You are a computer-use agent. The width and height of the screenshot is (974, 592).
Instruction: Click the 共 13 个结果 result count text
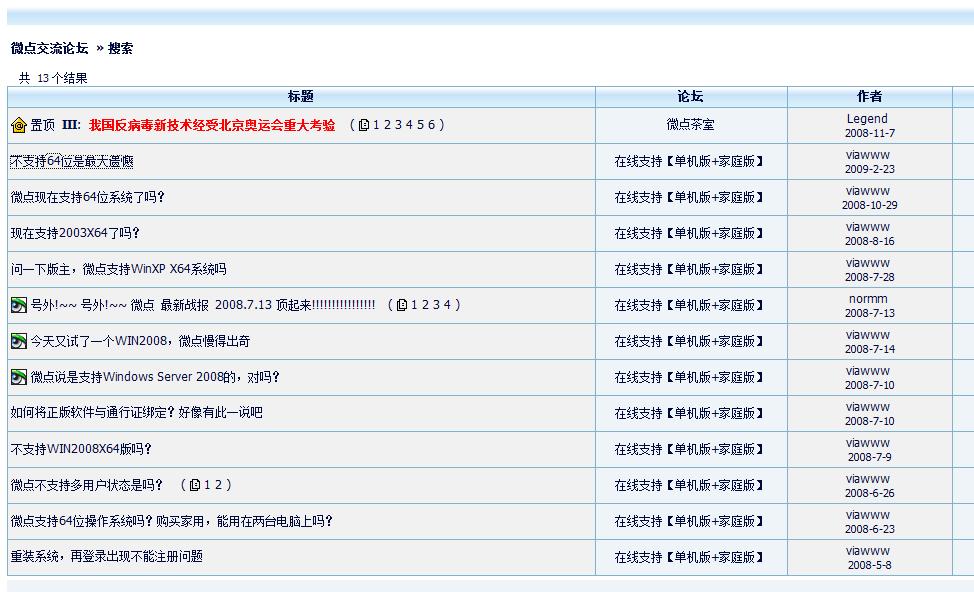pos(53,78)
